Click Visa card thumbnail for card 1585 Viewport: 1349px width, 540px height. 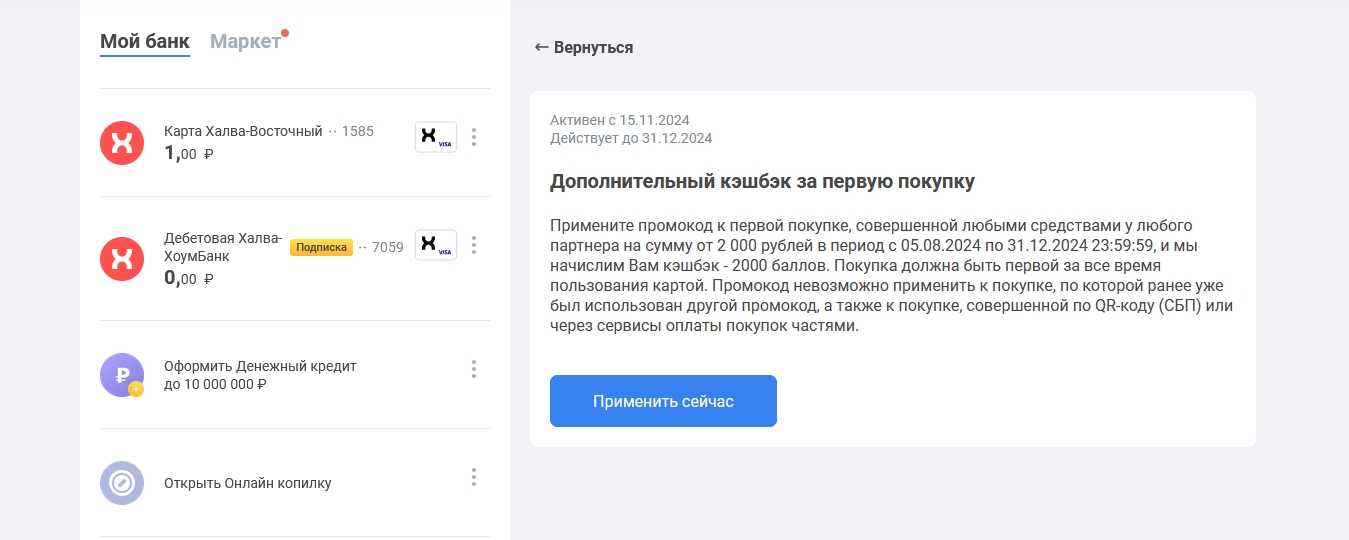(x=436, y=137)
